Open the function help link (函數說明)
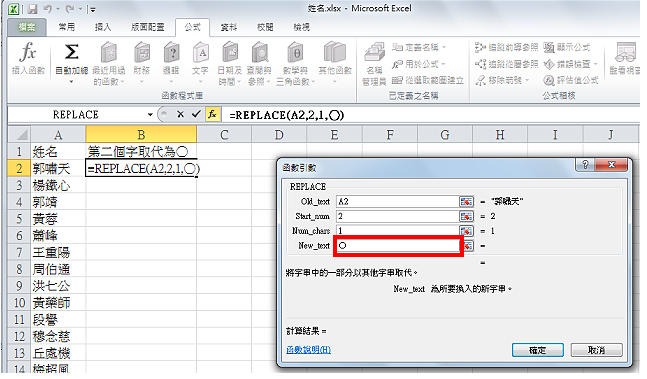The image size is (647, 379). pos(308,350)
